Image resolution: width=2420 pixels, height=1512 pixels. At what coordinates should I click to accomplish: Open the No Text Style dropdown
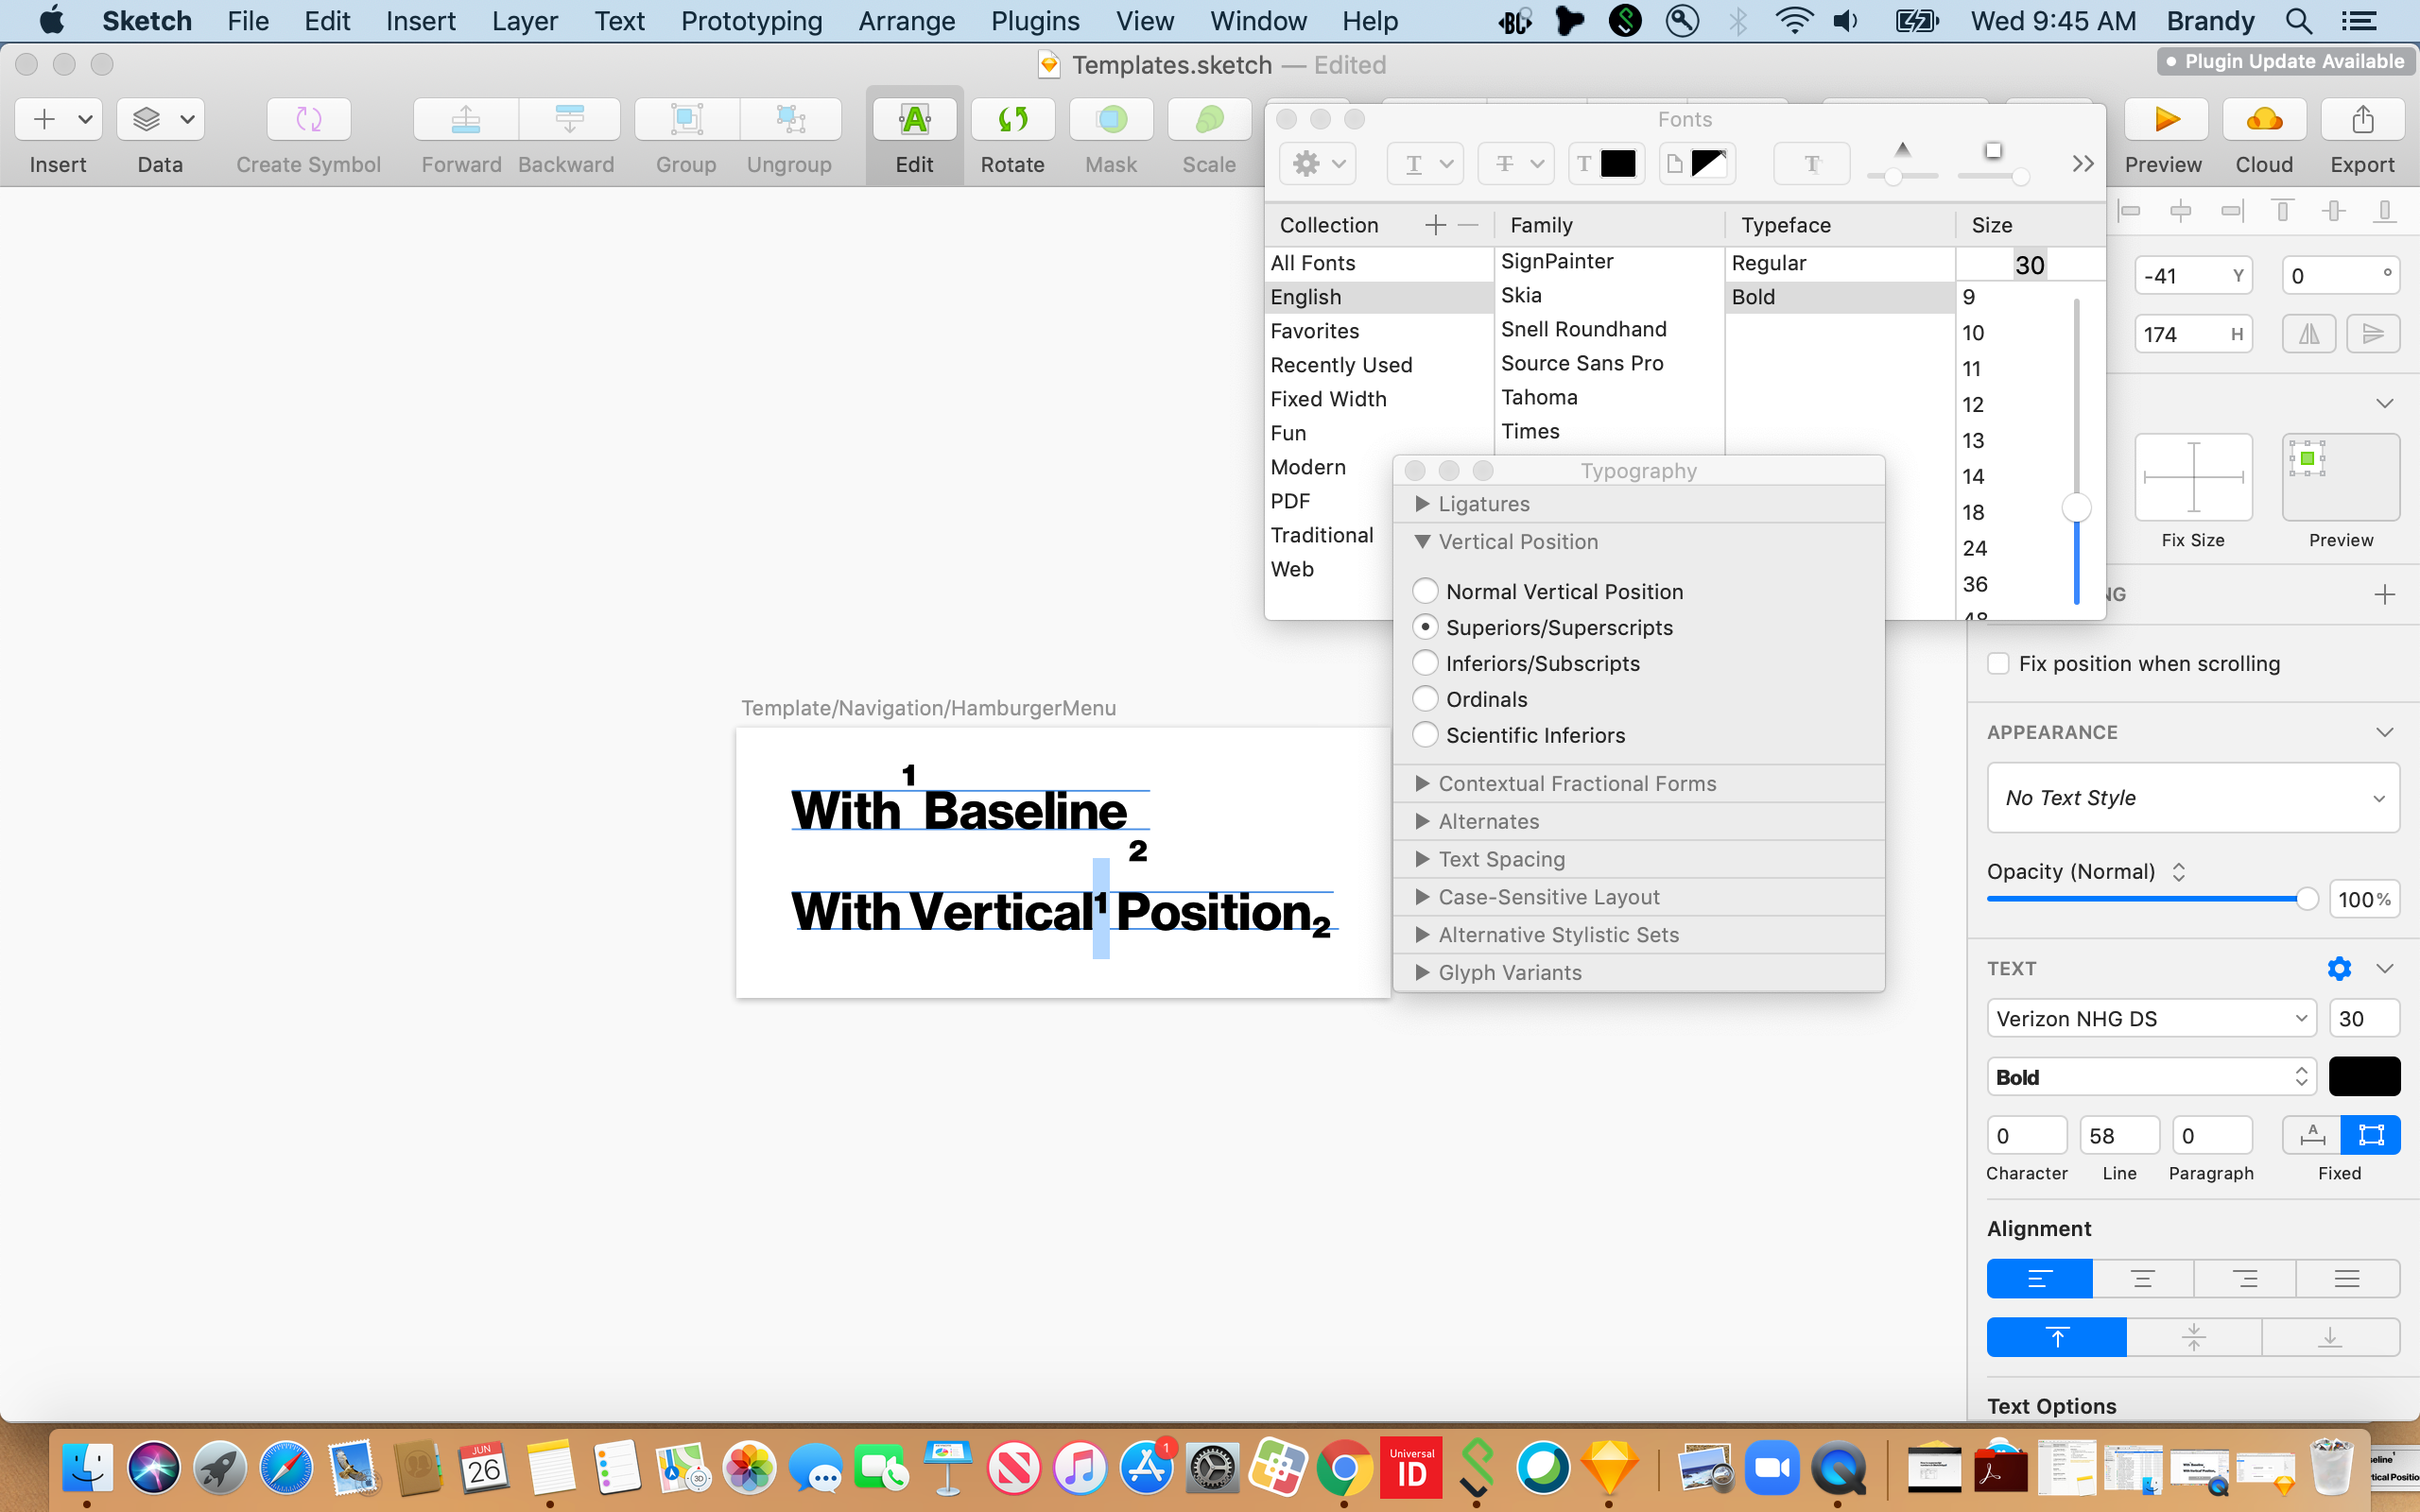tap(2193, 798)
